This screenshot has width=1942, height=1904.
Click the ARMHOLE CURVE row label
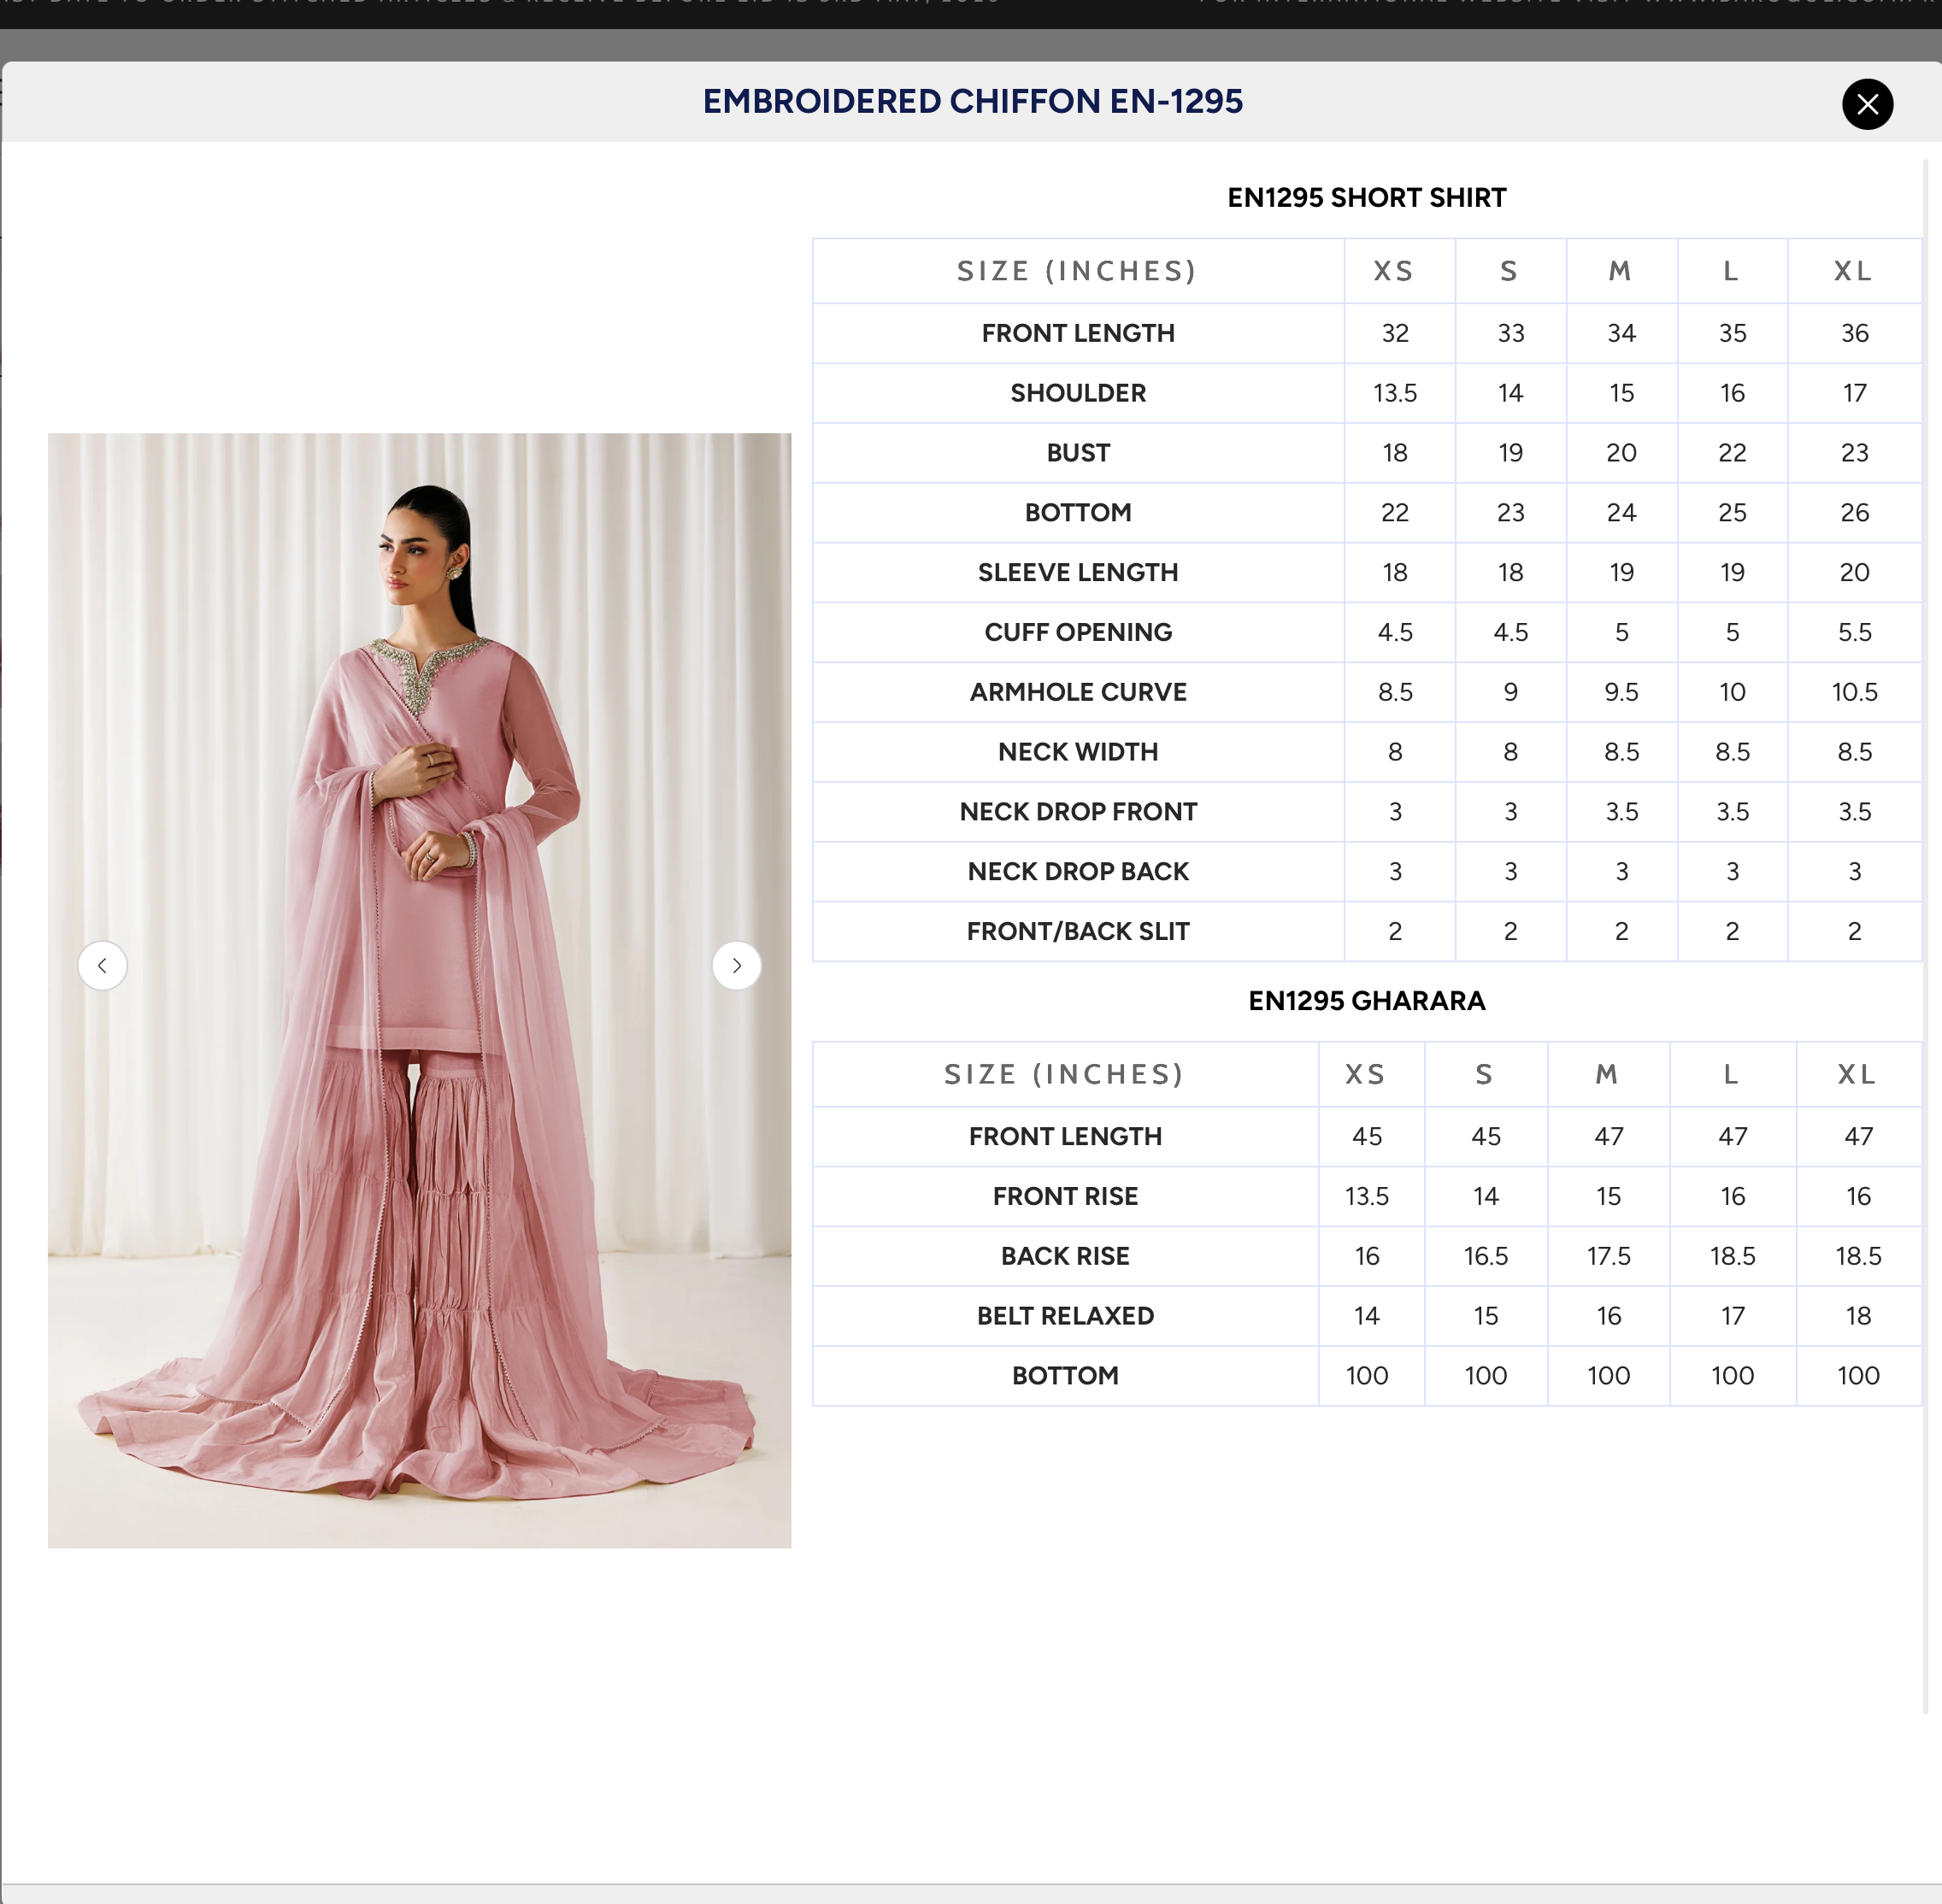1078,692
